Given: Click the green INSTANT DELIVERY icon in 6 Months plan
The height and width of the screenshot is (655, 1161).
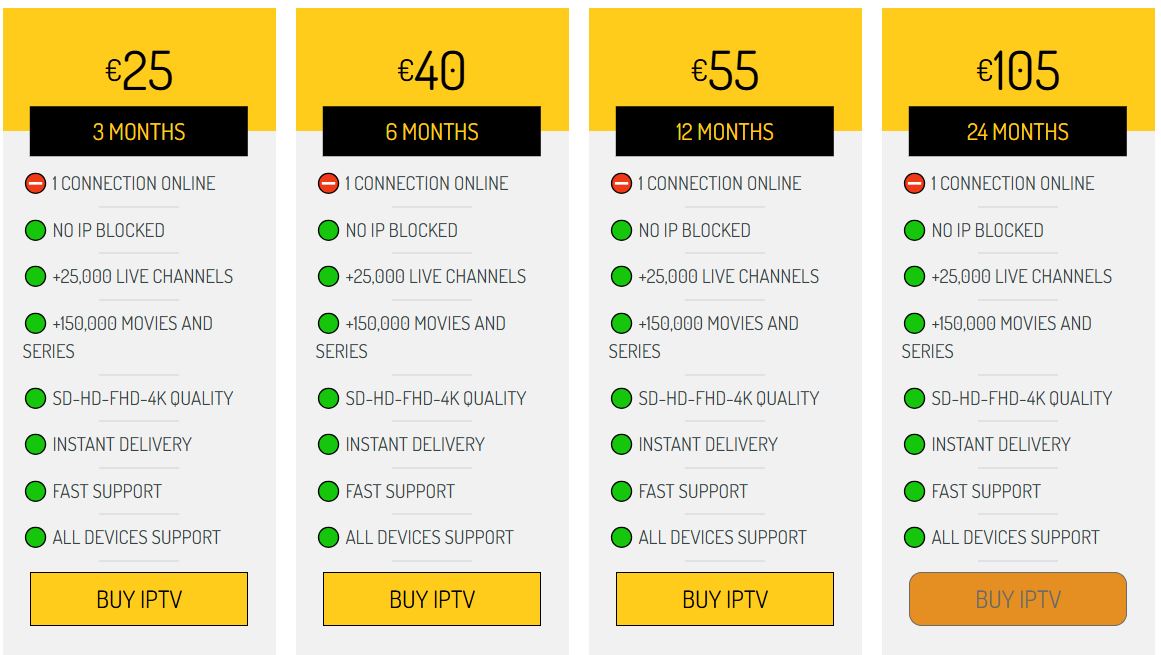Looking at the screenshot, I should (x=329, y=445).
